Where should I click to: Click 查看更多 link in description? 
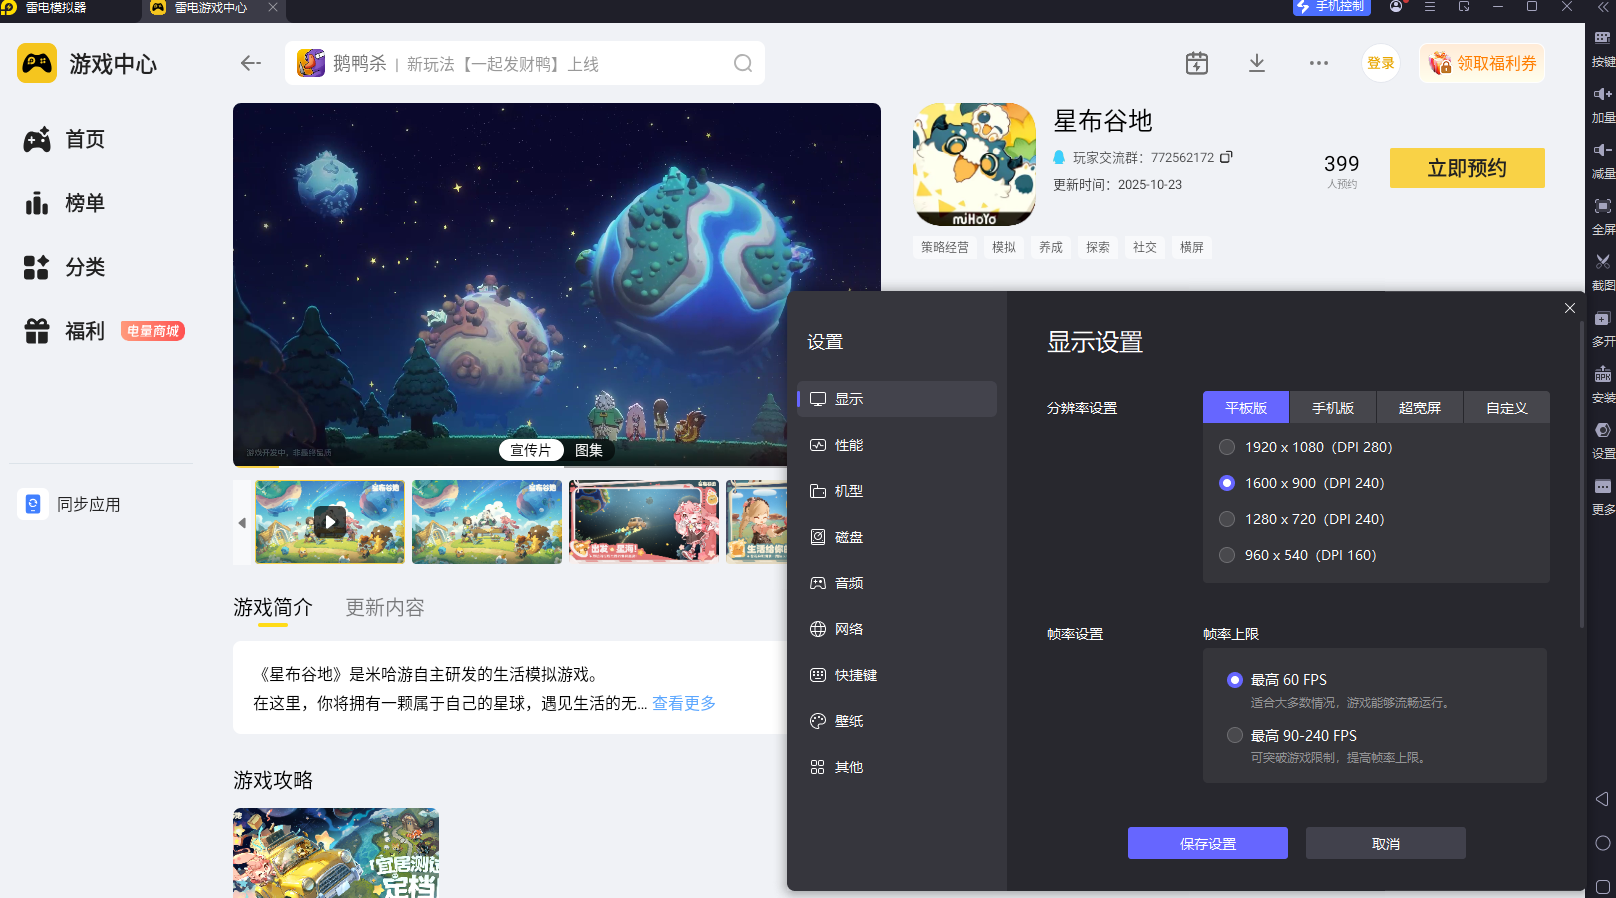(684, 703)
